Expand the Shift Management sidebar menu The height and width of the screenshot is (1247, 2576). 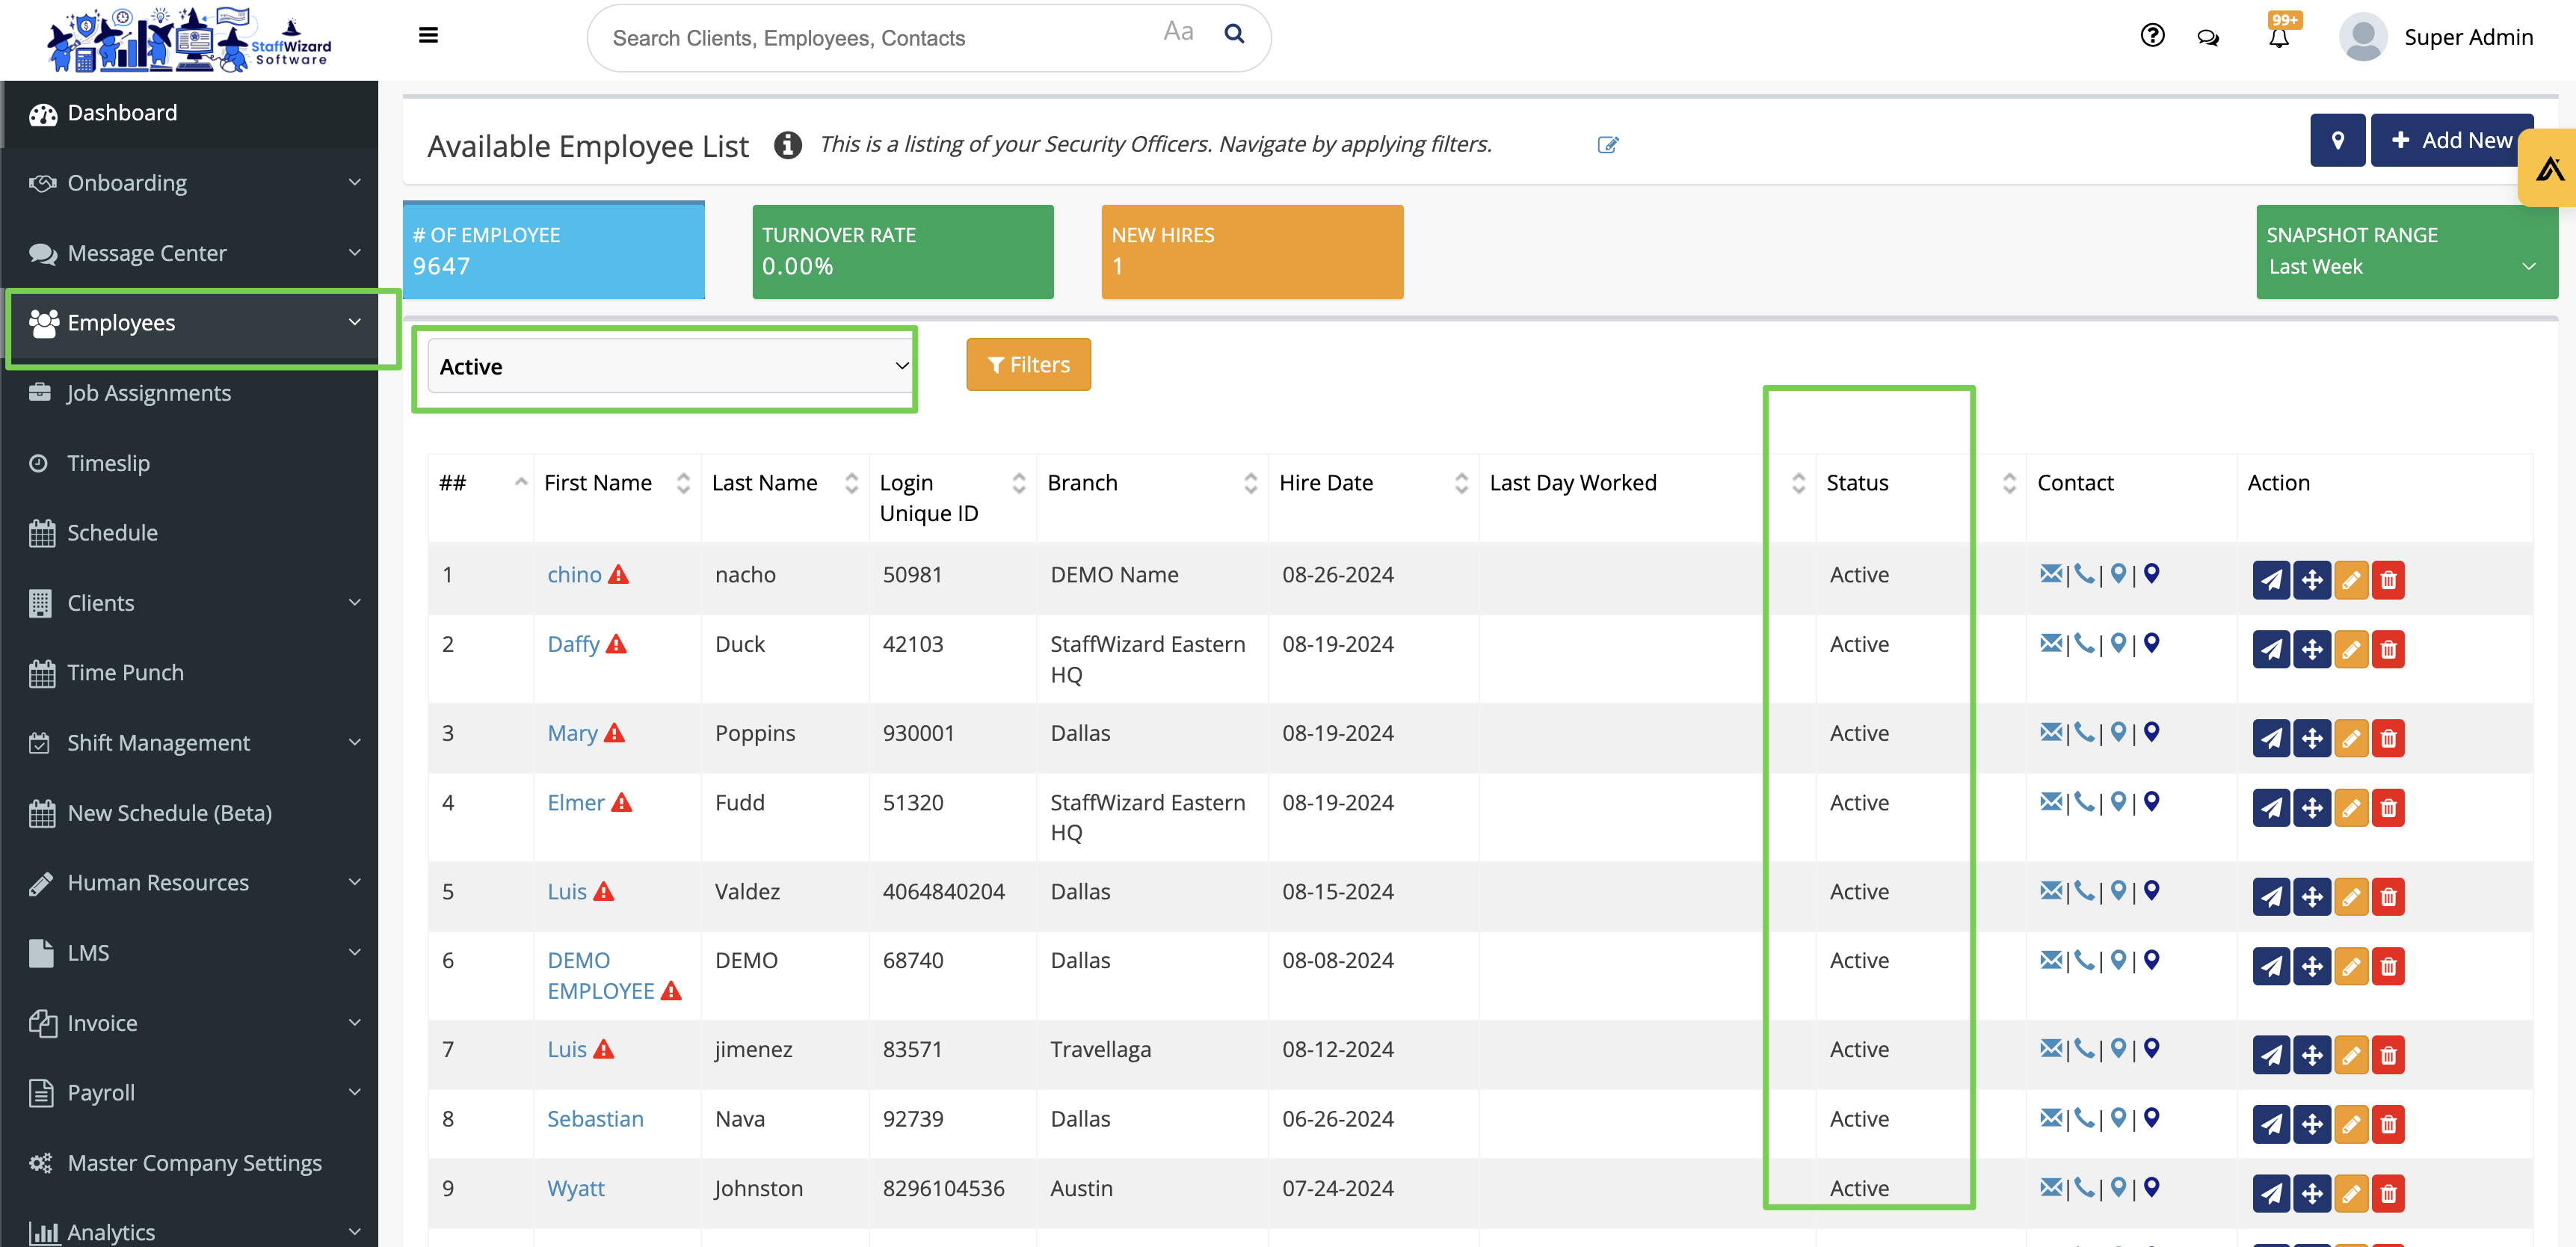pos(190,743)
